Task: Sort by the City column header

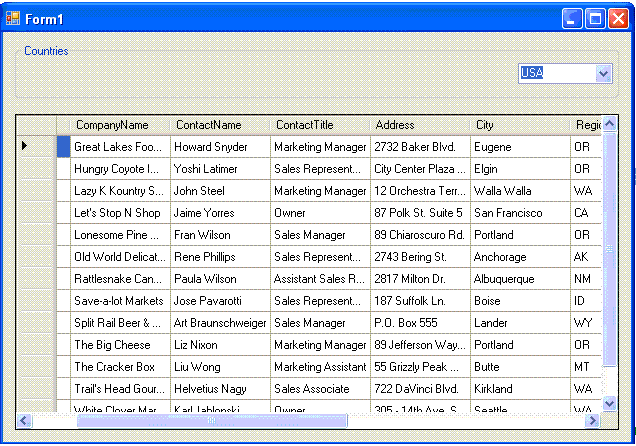Action: (520, 125)
